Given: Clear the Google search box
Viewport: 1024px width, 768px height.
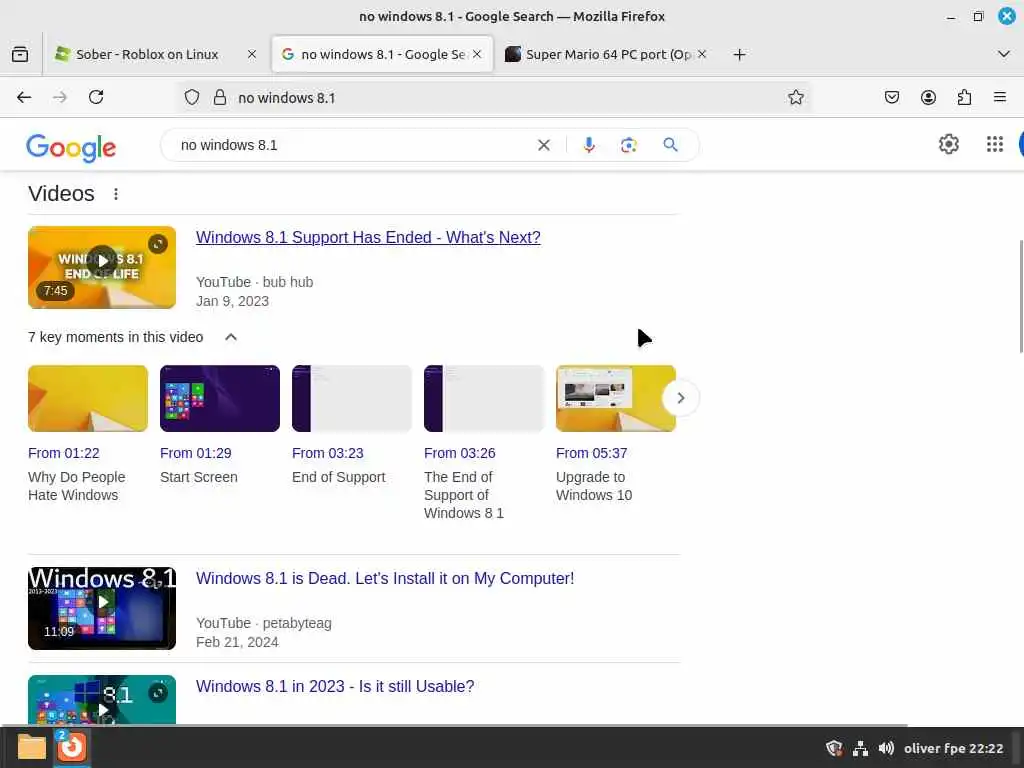Looking at the screenshot, I should point(543,145).
